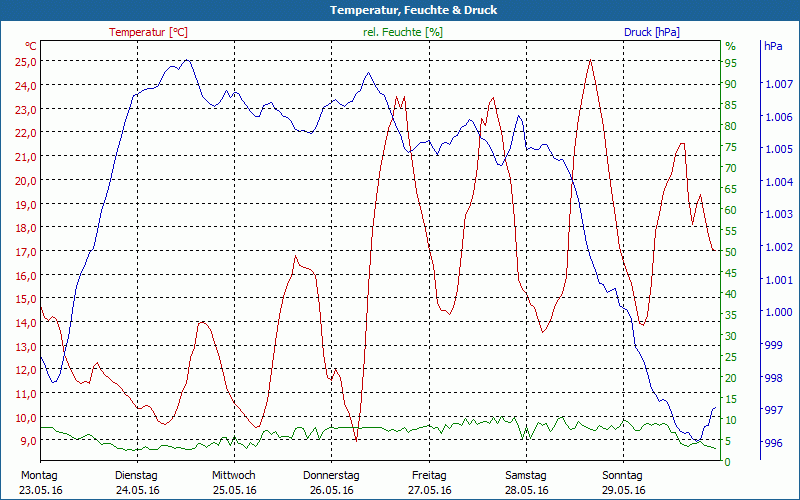
Task: Click the Samstag 28.05.16 date label
Action: 526,482
